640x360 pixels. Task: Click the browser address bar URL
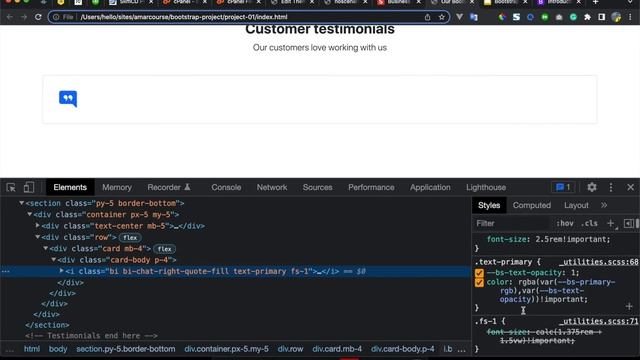[x=184, y=17]
